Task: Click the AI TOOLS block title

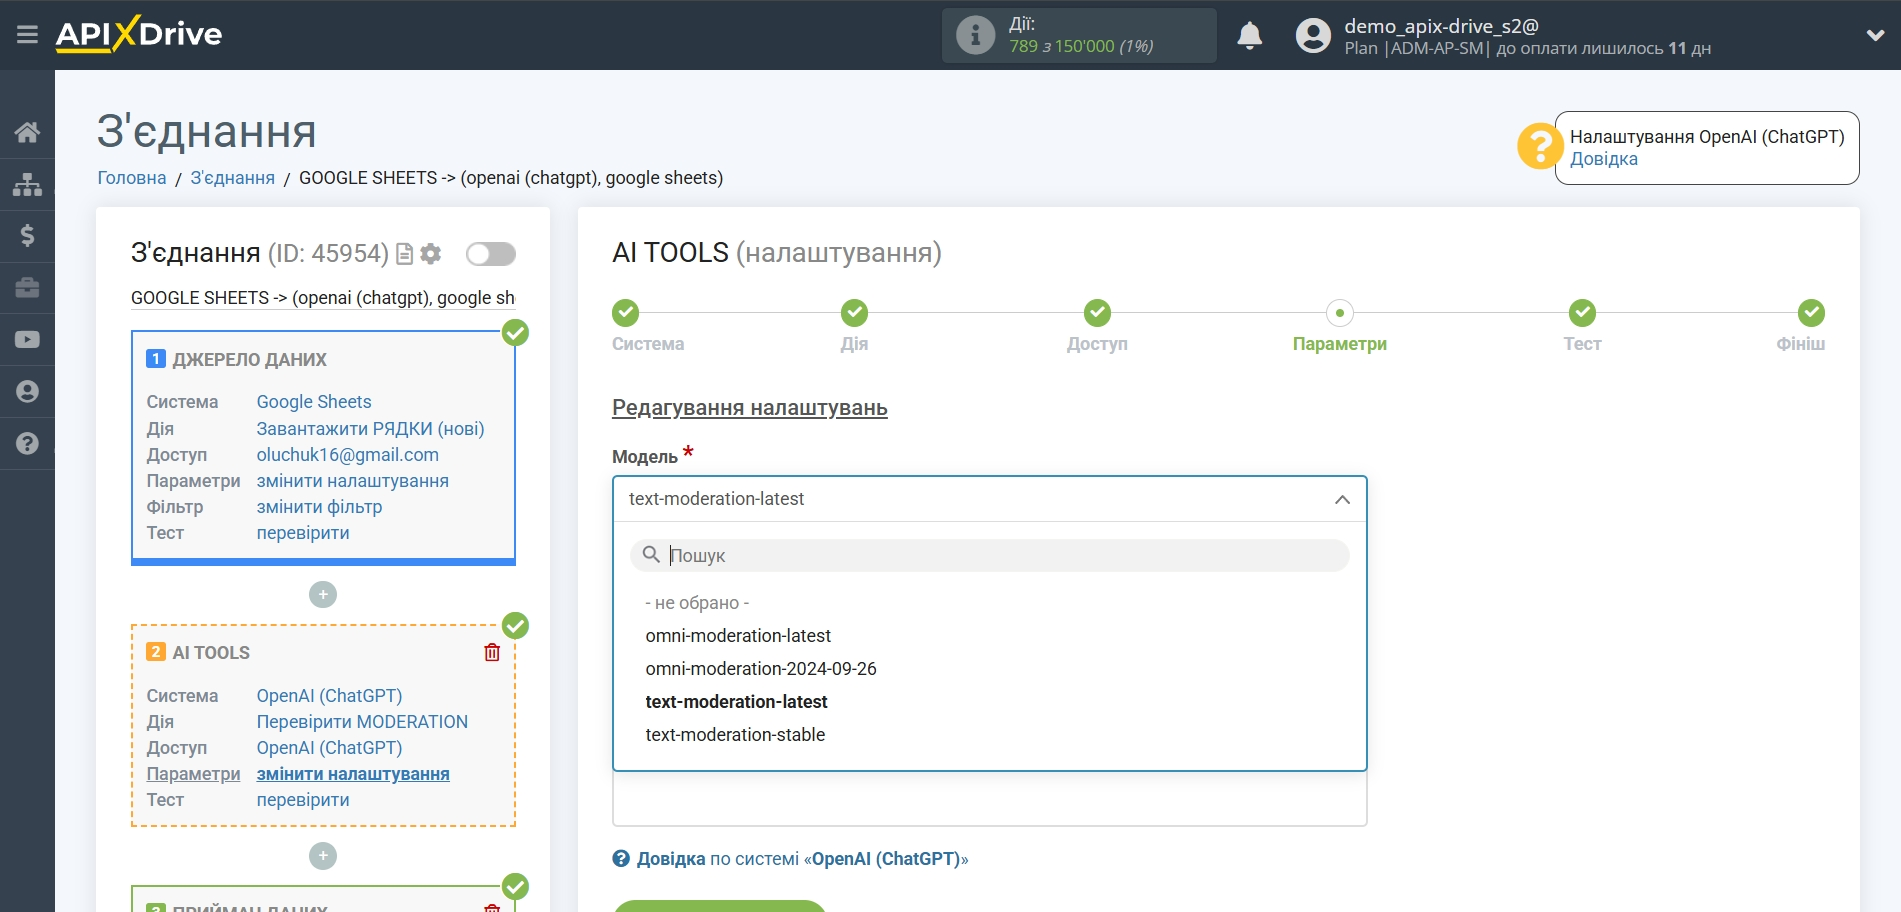Action: click(211, 653)
